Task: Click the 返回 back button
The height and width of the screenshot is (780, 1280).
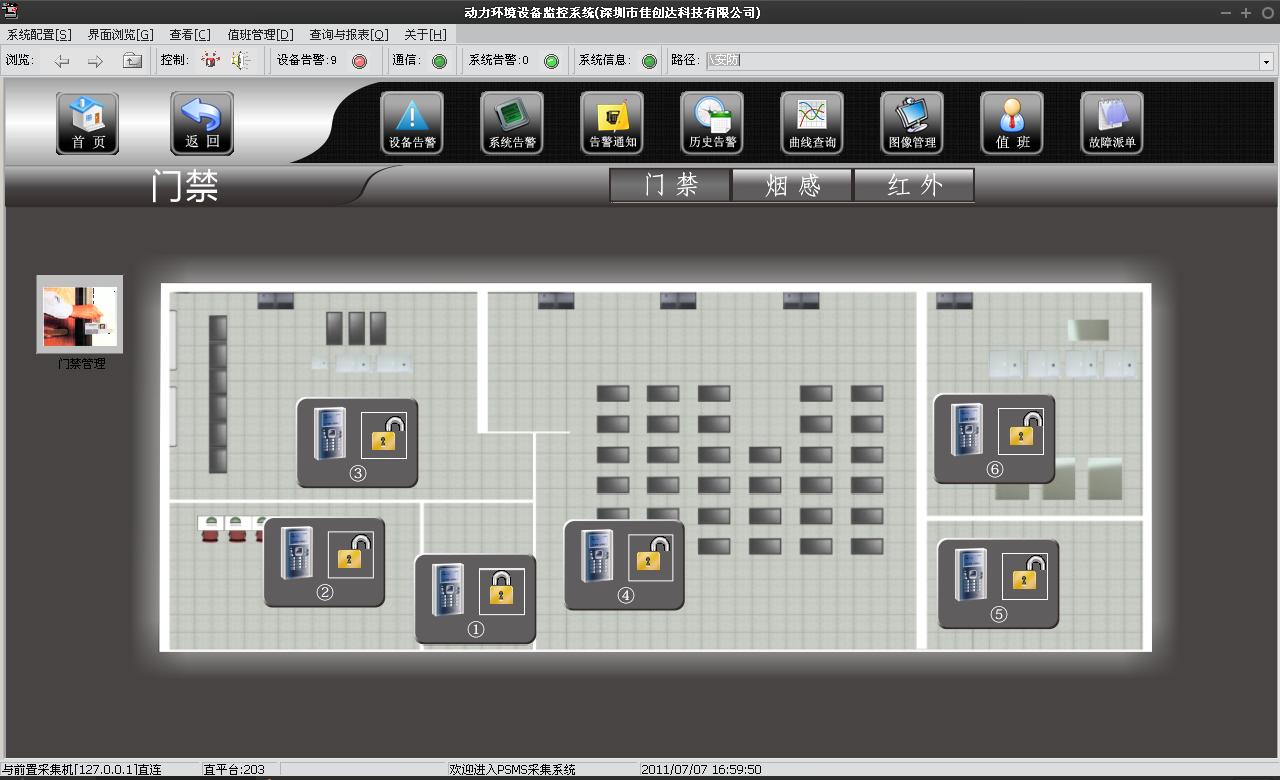Action: click(x=202, y=123)
